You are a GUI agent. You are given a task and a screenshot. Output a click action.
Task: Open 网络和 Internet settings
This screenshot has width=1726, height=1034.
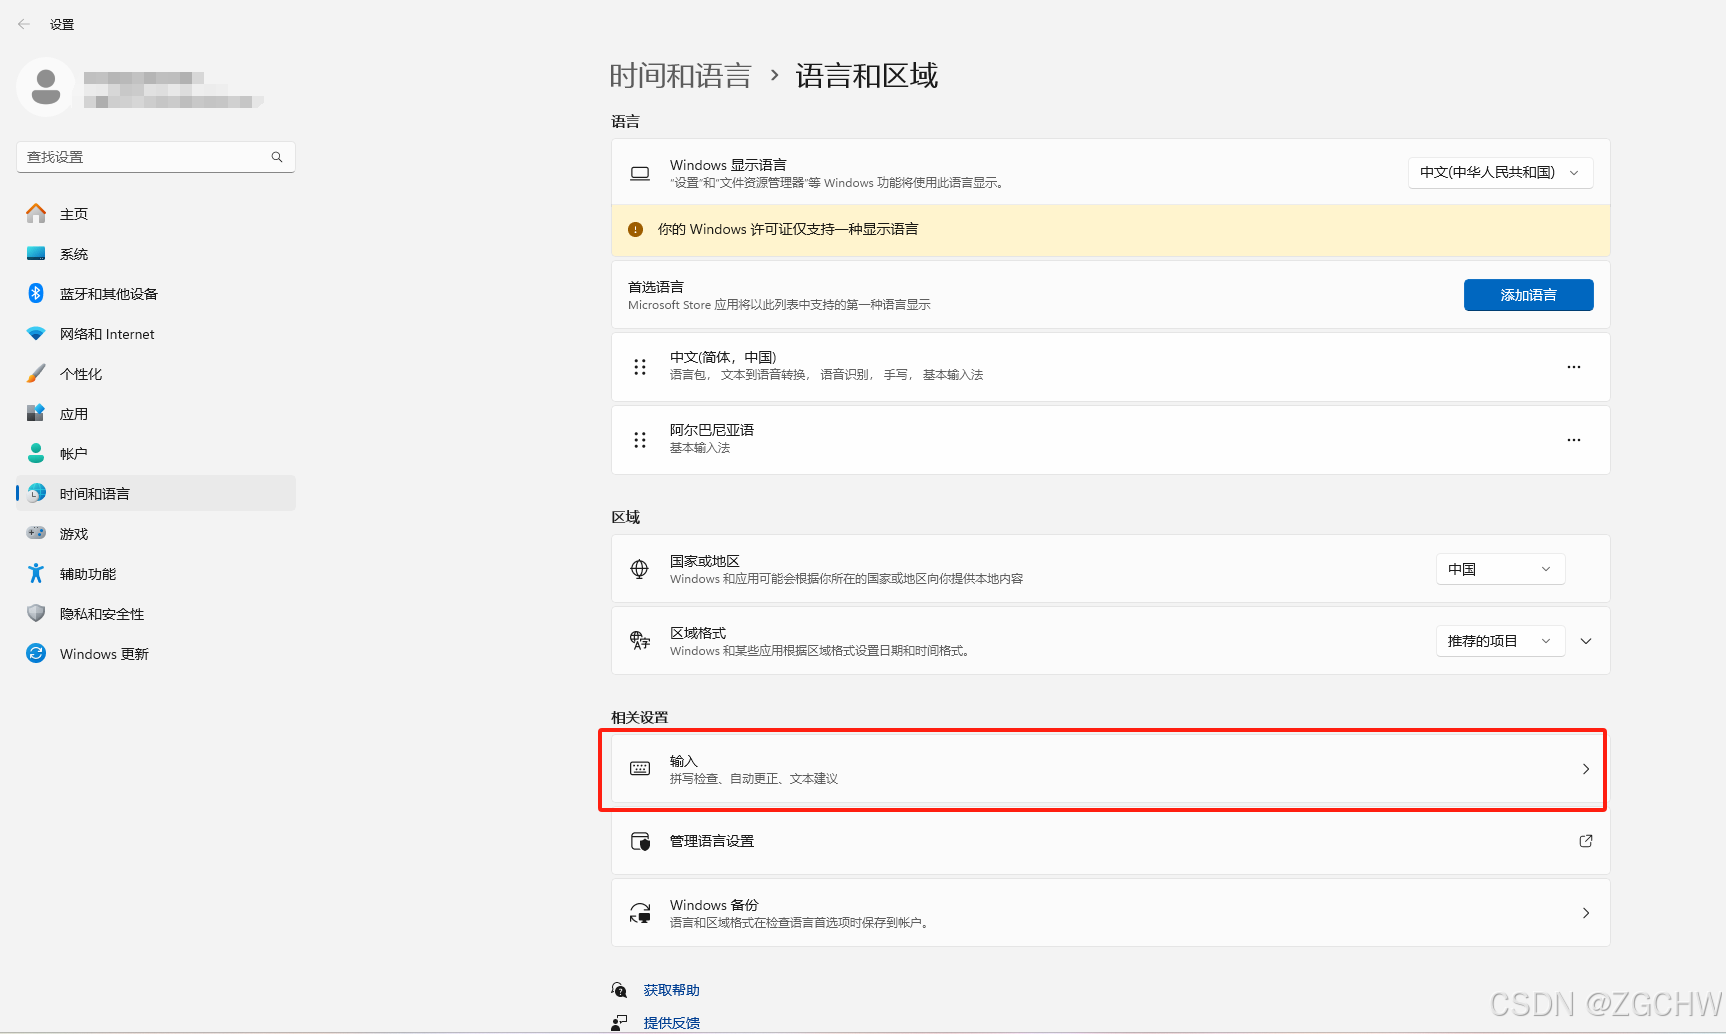coord(156,334)
